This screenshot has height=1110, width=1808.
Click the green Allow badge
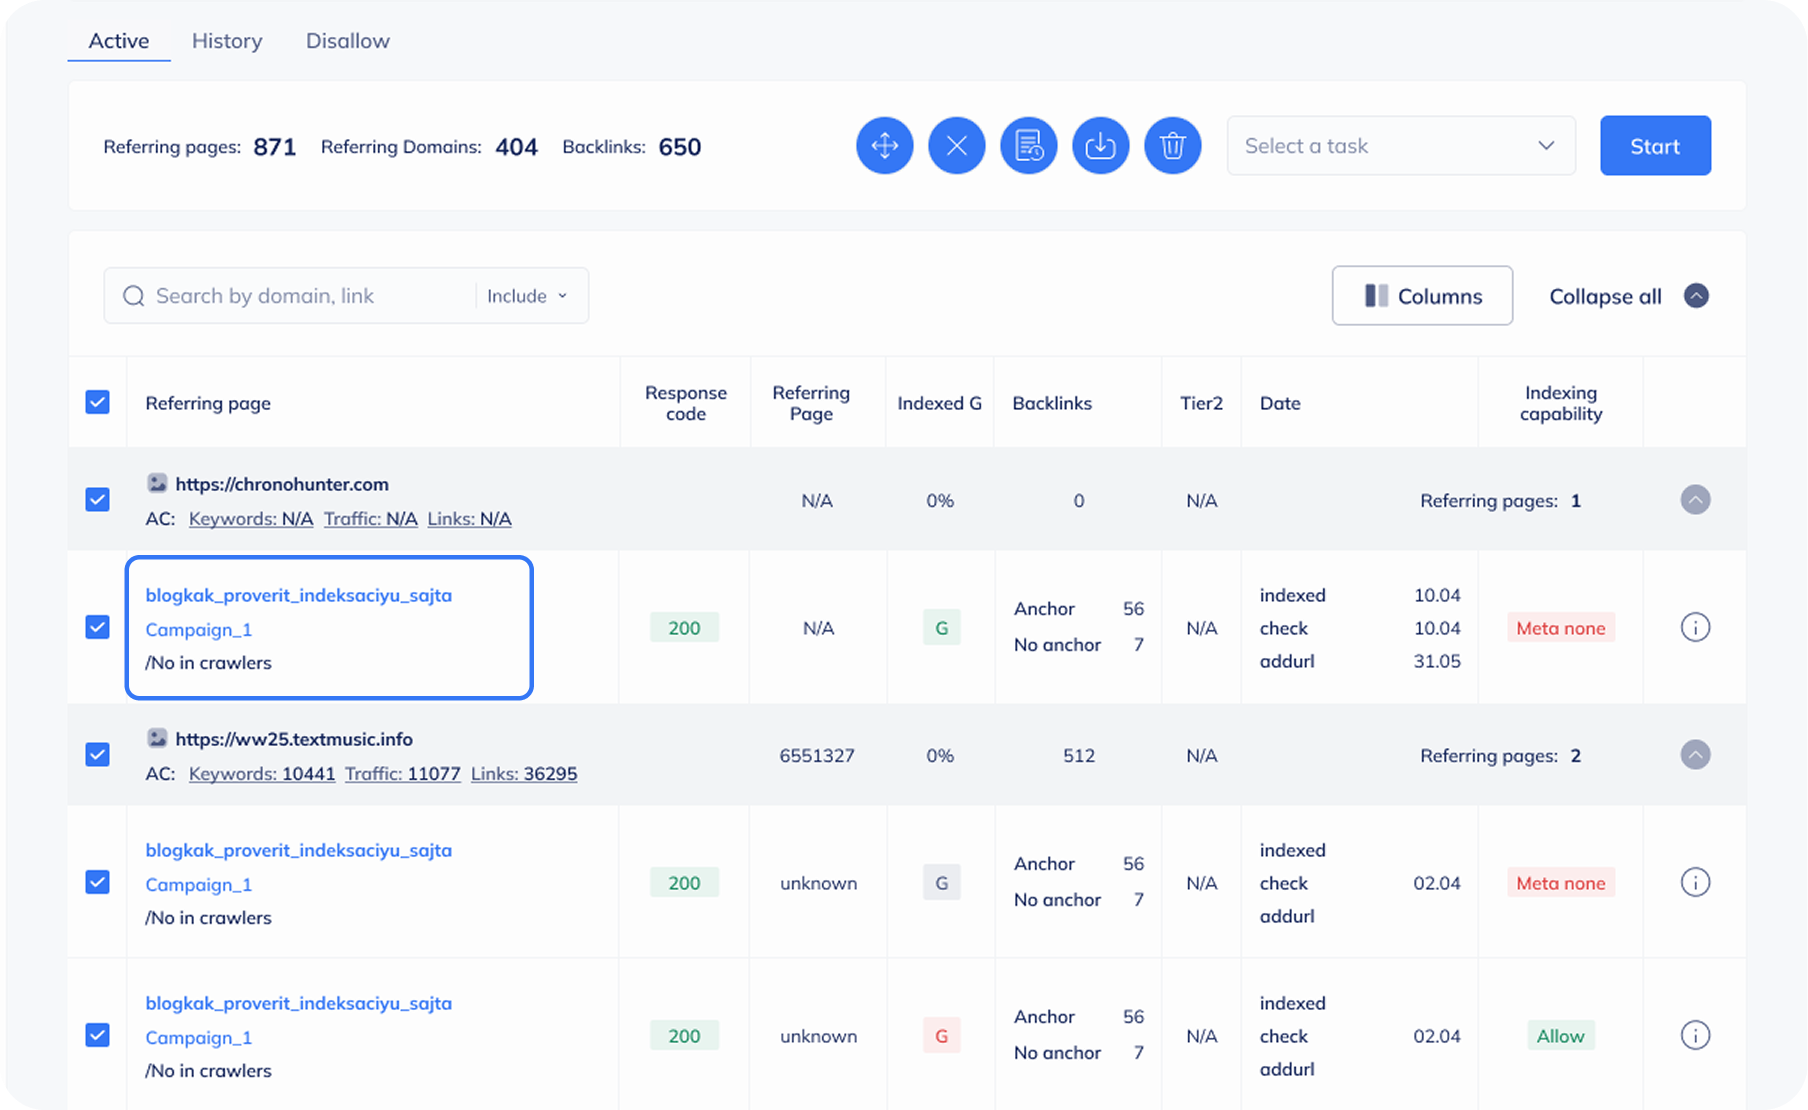pyautogui.click(x=1560, y=1036)
